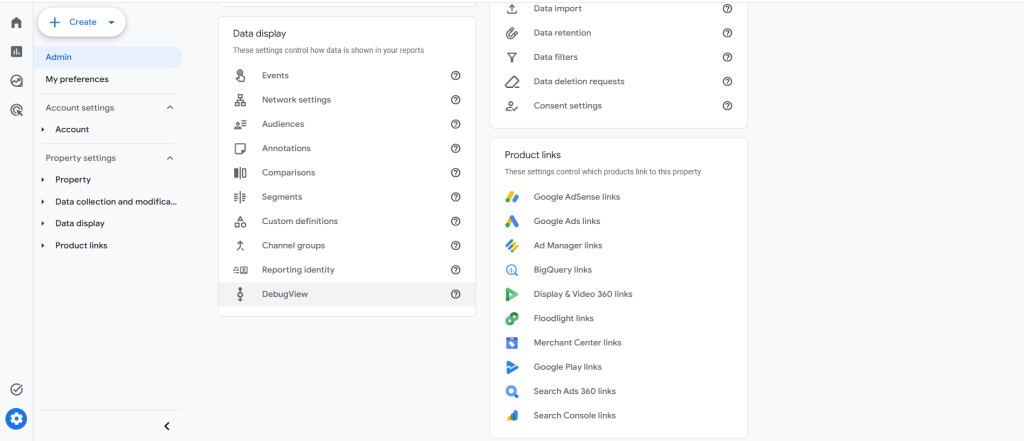Click the help icon beside Reporting identity
1024x441 pixels.
click(x=456, y=270)
